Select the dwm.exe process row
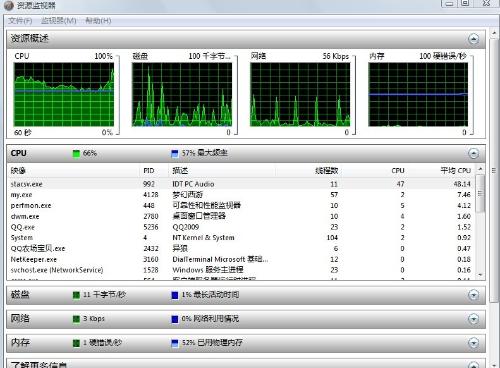This screenshot has width=500, height=368. 241,216
